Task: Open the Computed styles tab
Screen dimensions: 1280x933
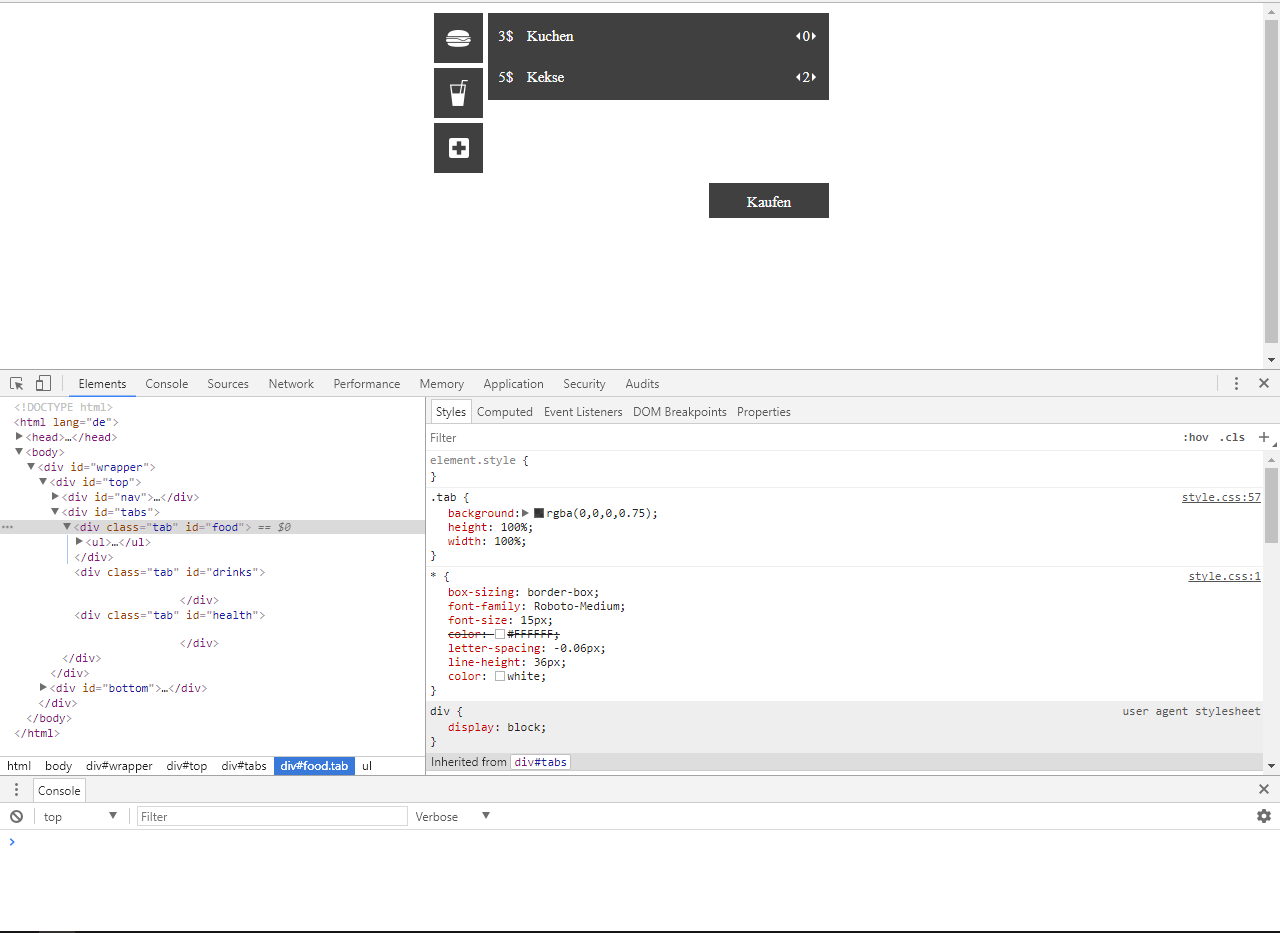Action: coord(504,412)
